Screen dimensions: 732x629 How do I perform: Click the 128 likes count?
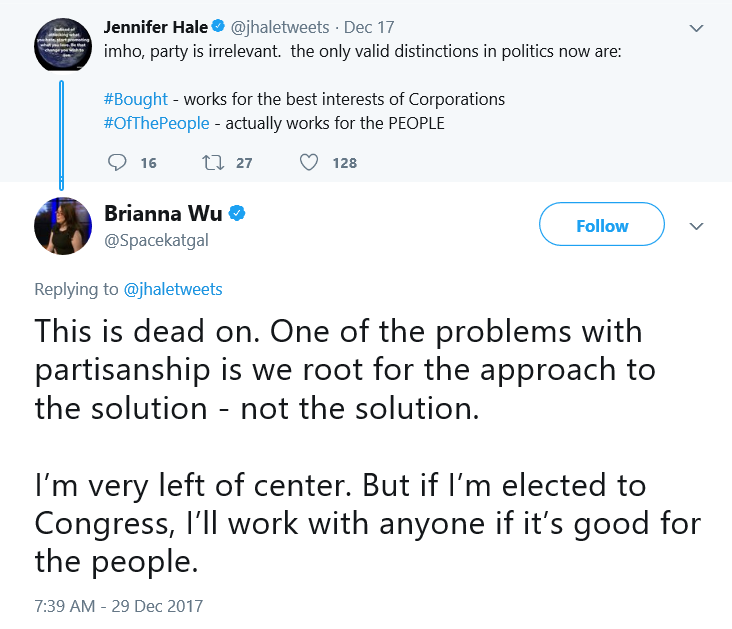point(345,163)
